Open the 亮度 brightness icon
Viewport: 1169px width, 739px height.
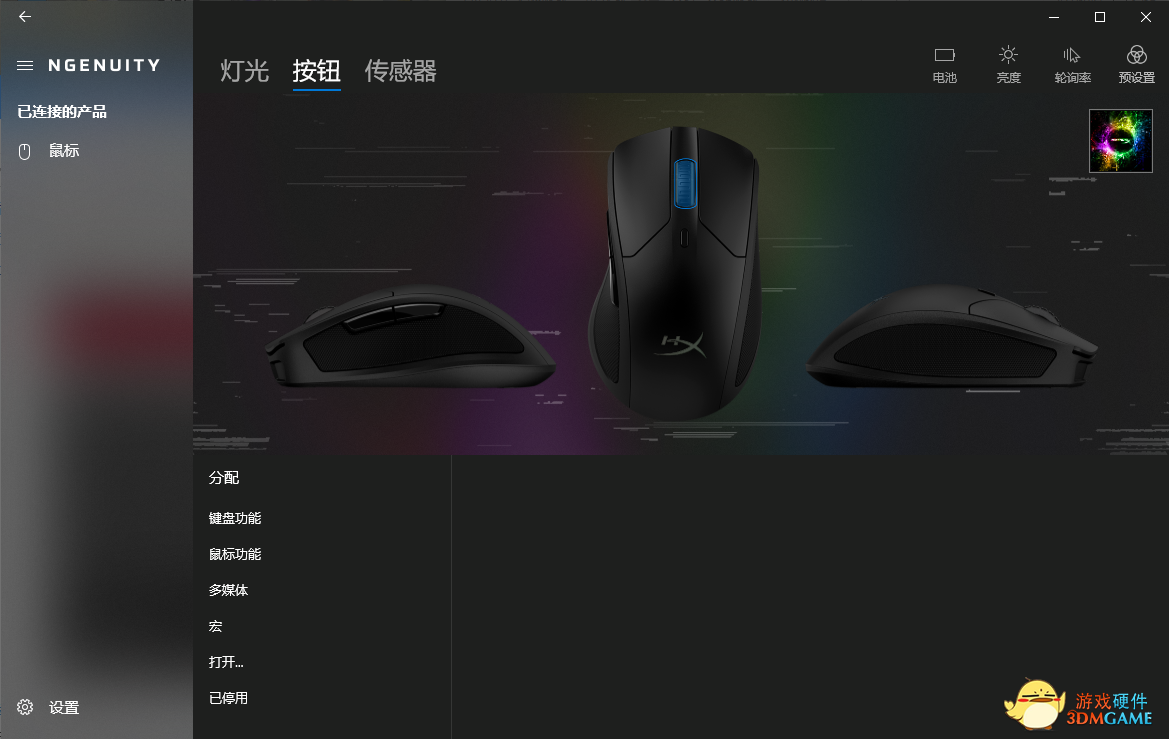[x=1008, y=55]
